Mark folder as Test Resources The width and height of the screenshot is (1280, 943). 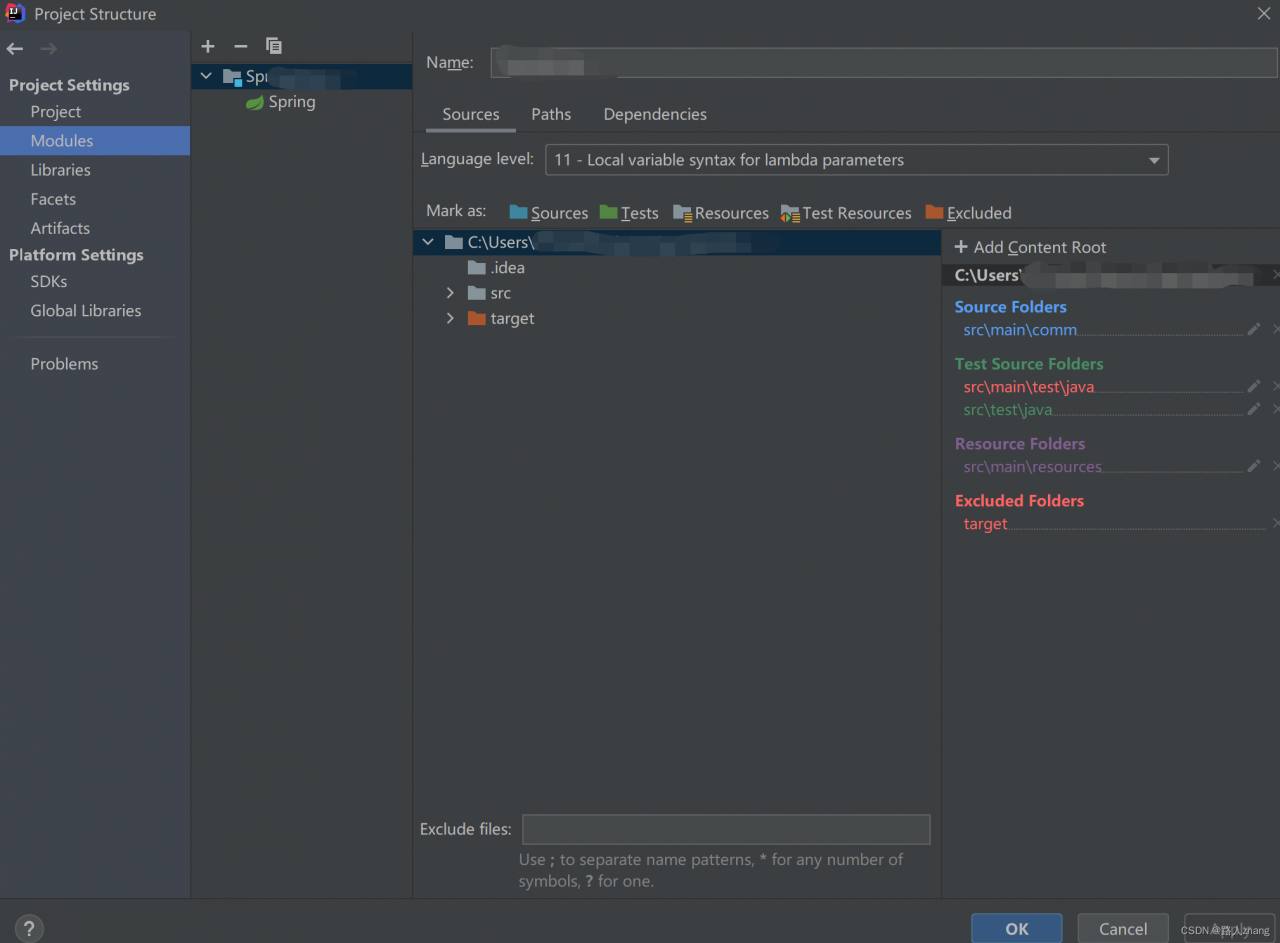coord(846,213)
